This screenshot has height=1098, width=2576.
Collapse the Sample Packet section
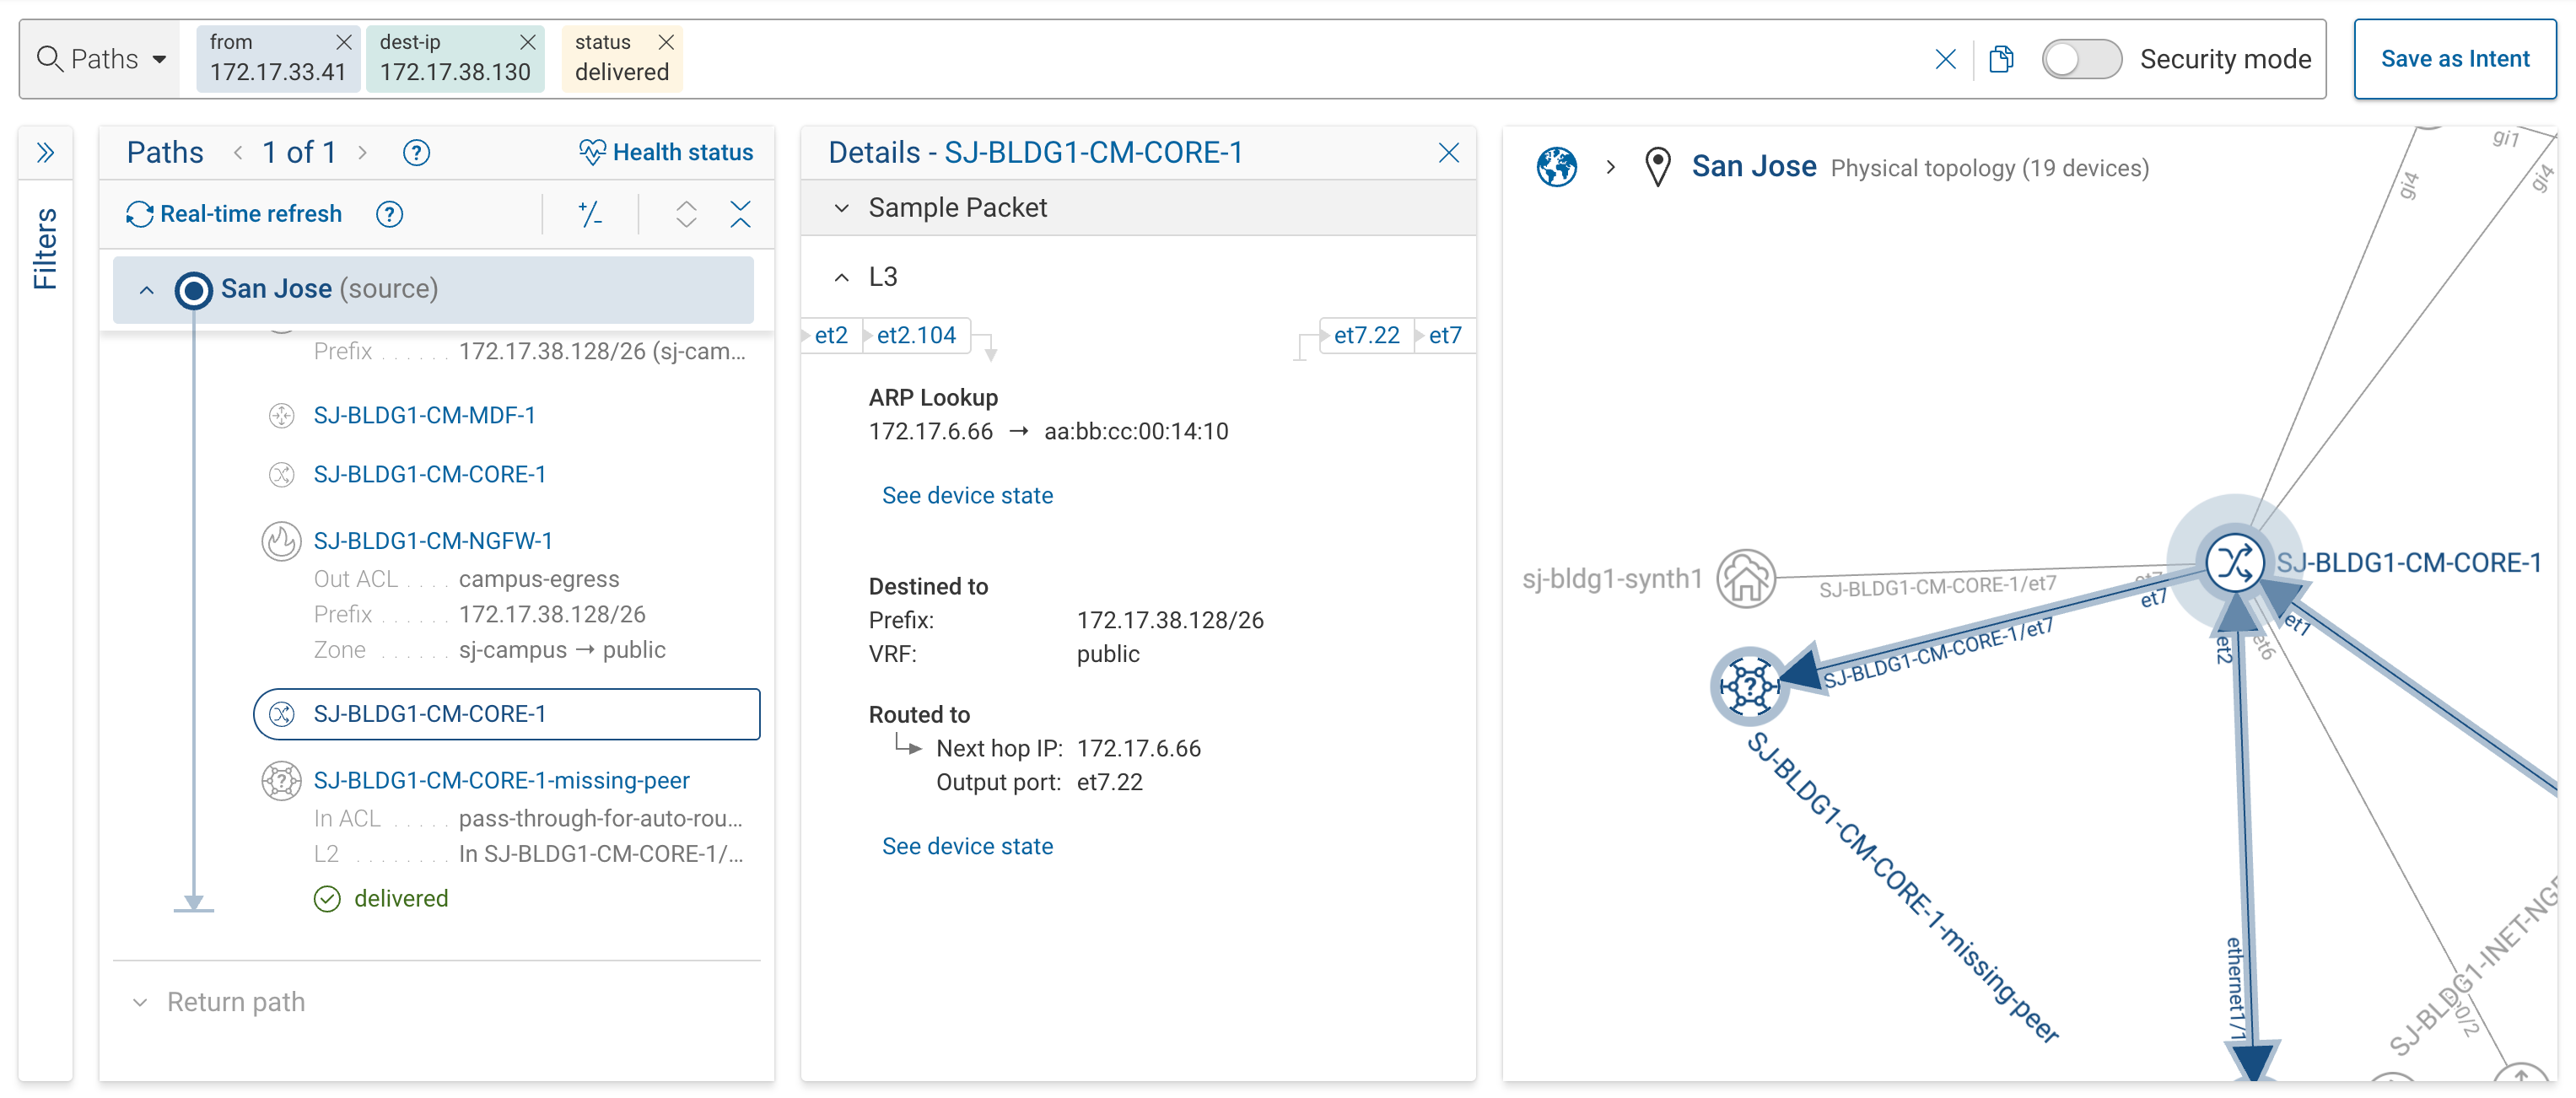pyautogui.click(x=842, y=208)
